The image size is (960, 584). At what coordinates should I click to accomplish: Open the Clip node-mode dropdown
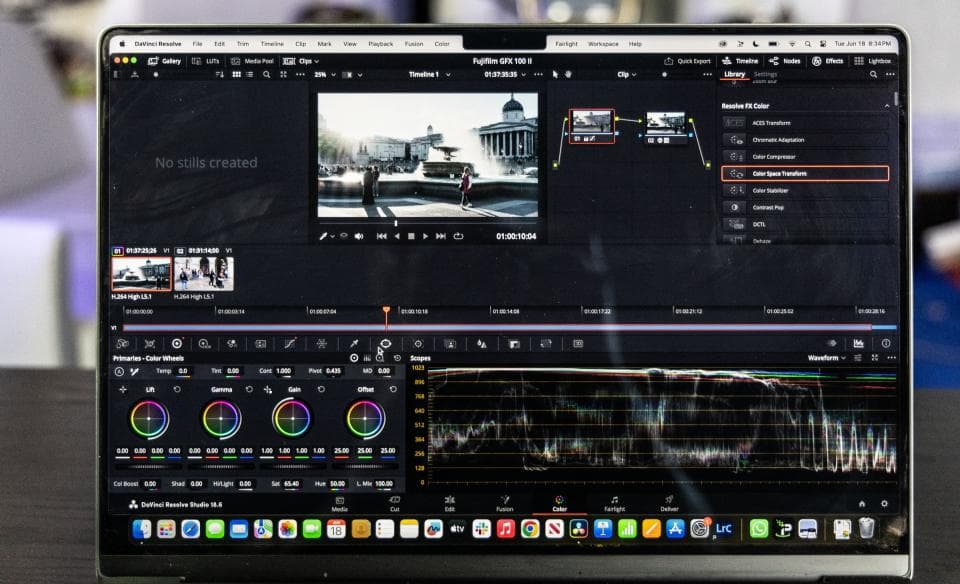(626, 75)
